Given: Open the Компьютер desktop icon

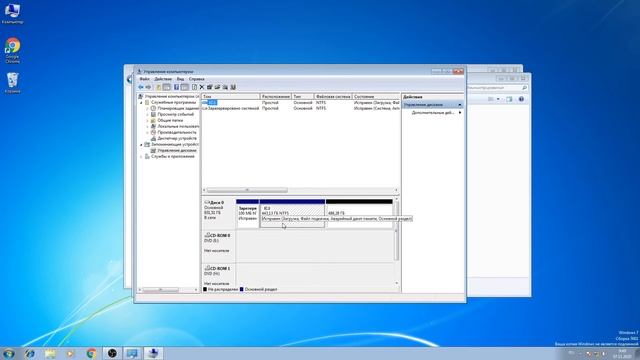Looking at the screenshot, I should point(12,13).
